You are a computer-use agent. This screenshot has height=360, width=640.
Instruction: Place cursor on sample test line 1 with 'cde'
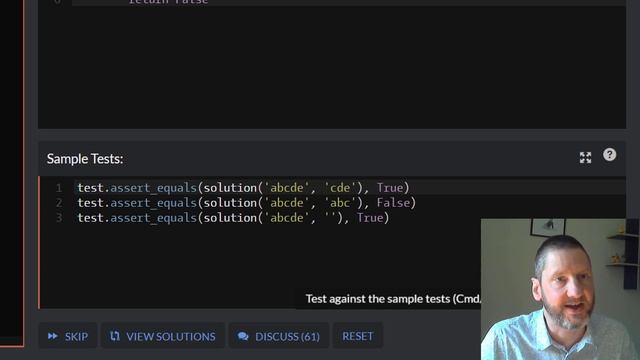click(243, 188)
